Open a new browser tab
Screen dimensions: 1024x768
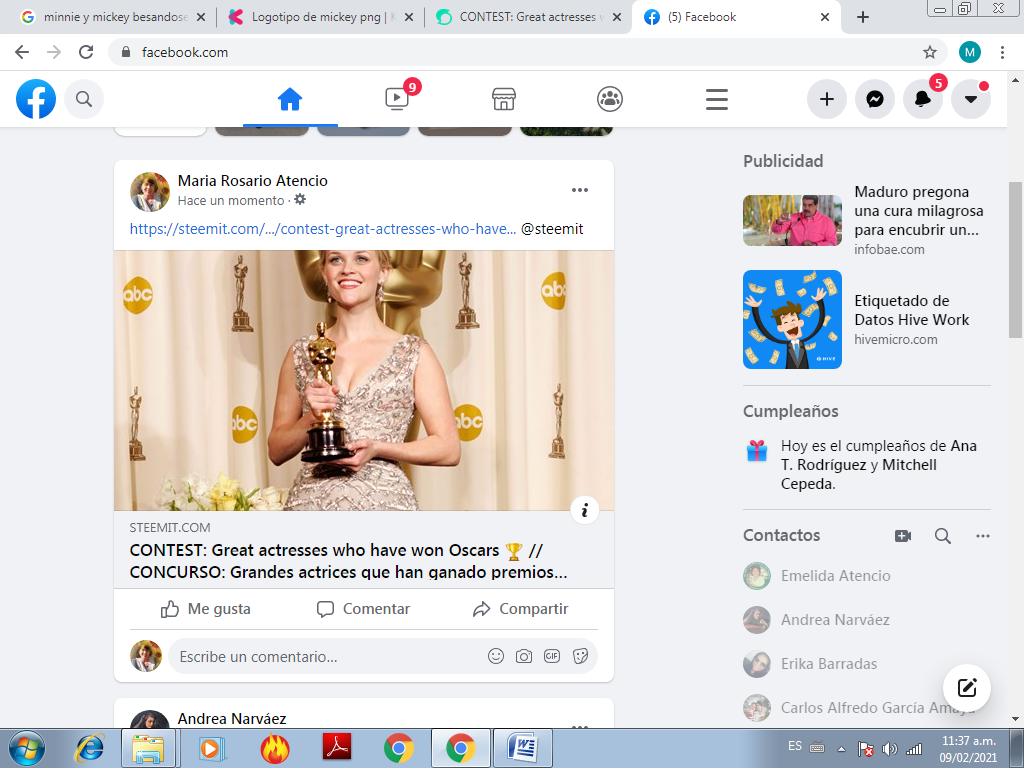coord(863,18)
